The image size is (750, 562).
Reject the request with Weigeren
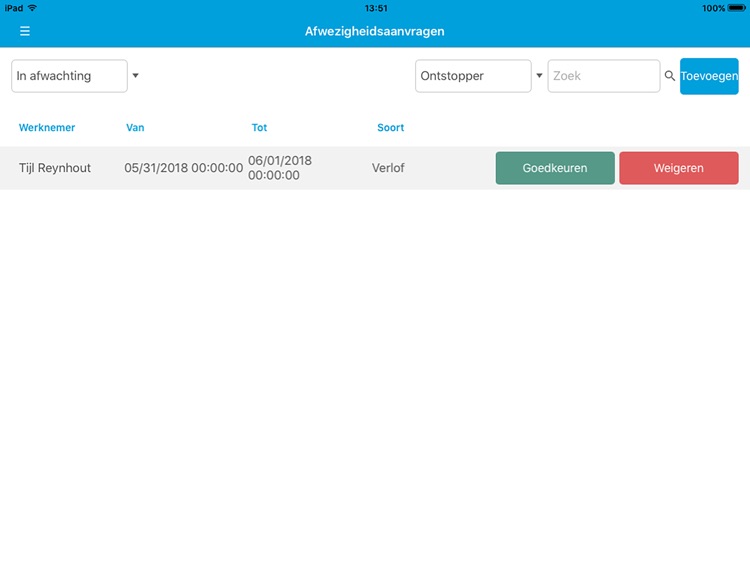(679, 168)
